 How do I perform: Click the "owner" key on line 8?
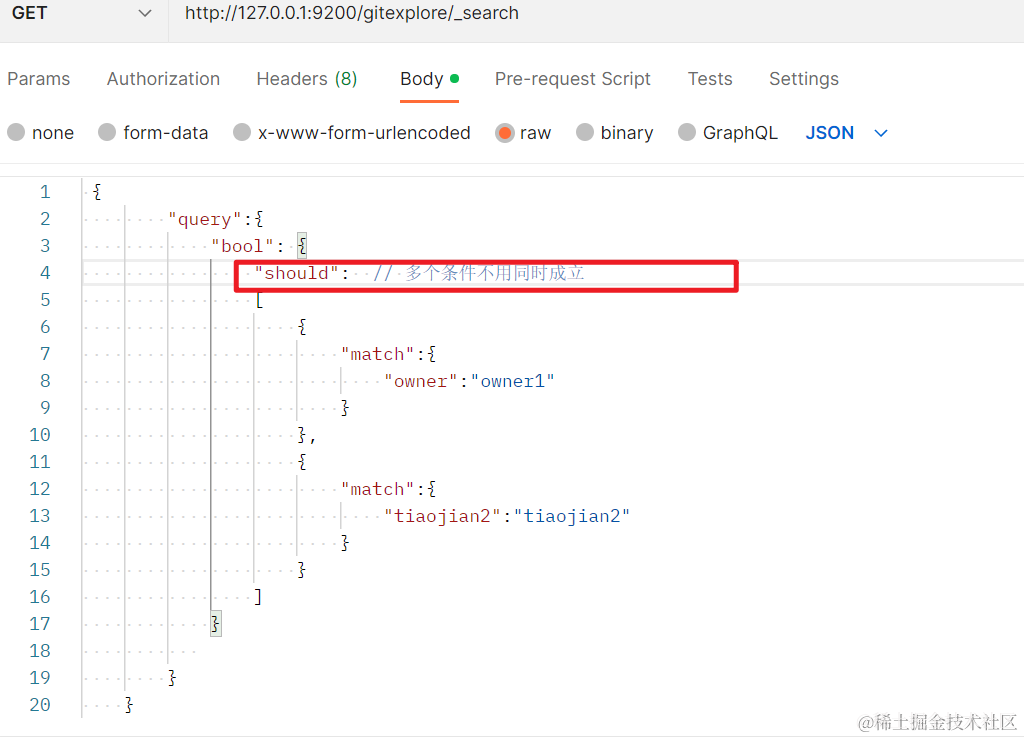tap(421, 381)
